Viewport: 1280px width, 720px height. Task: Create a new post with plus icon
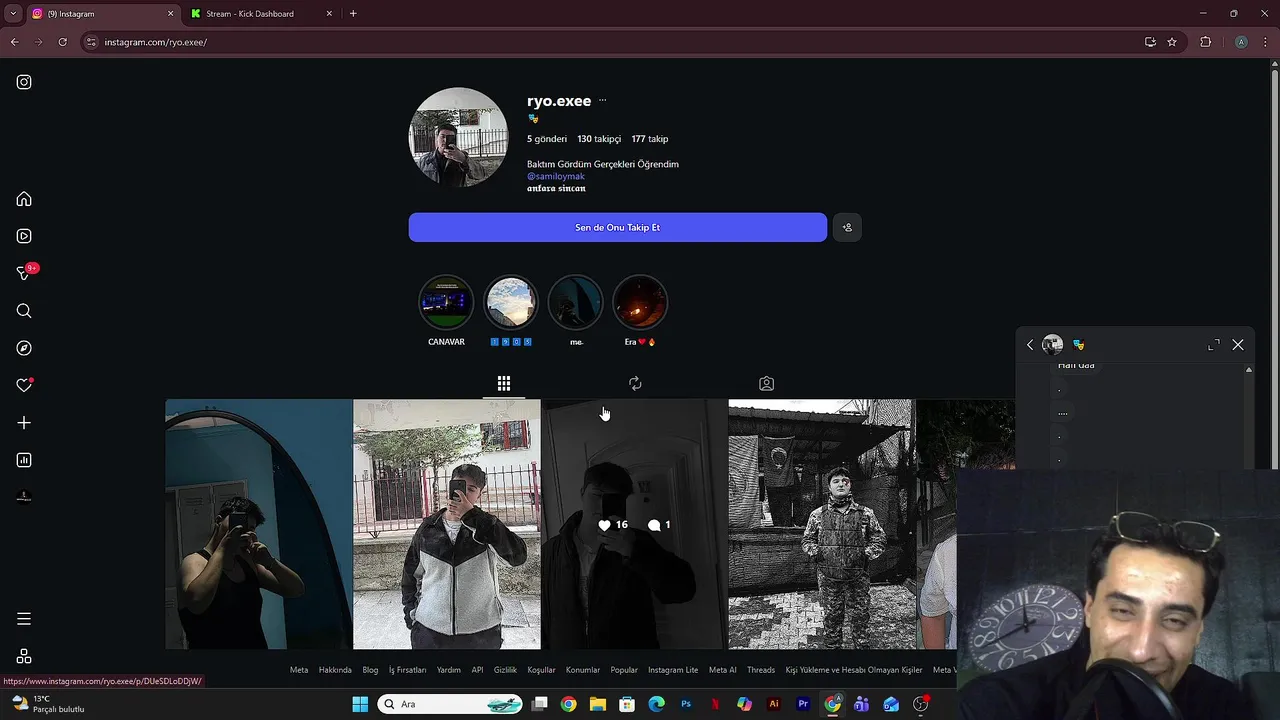24,423
